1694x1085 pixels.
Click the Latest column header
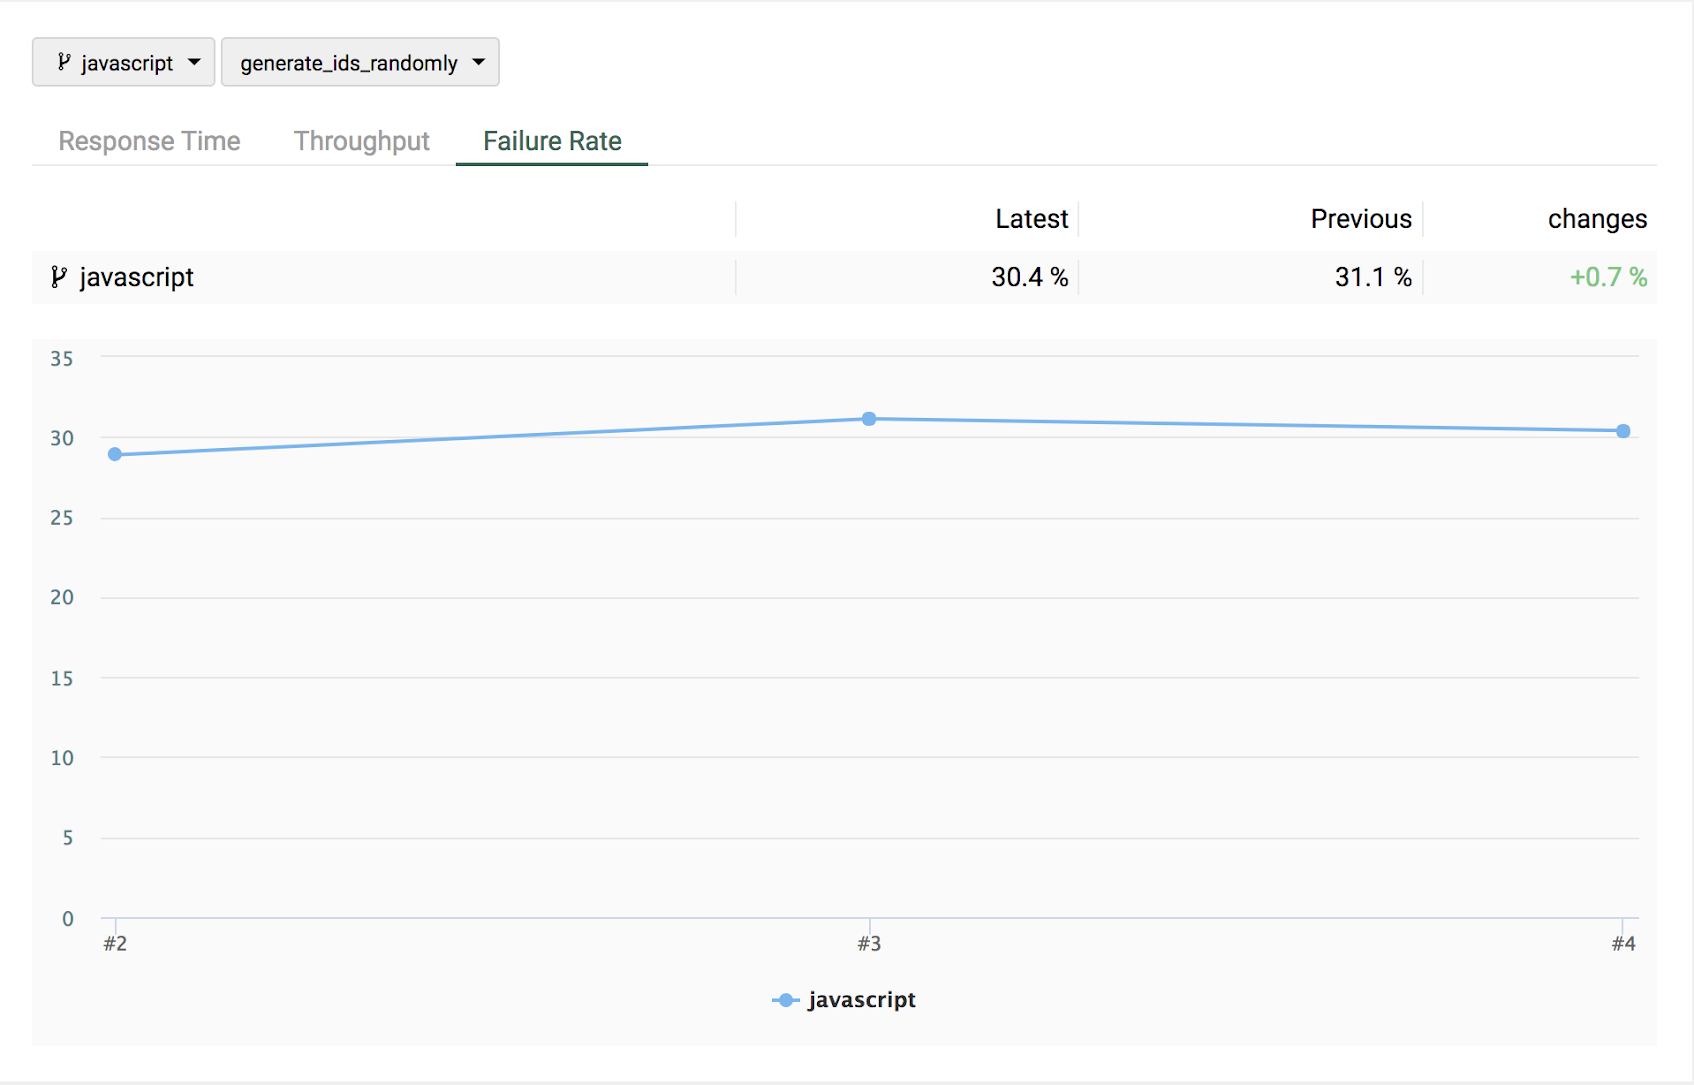(1031, 219)
